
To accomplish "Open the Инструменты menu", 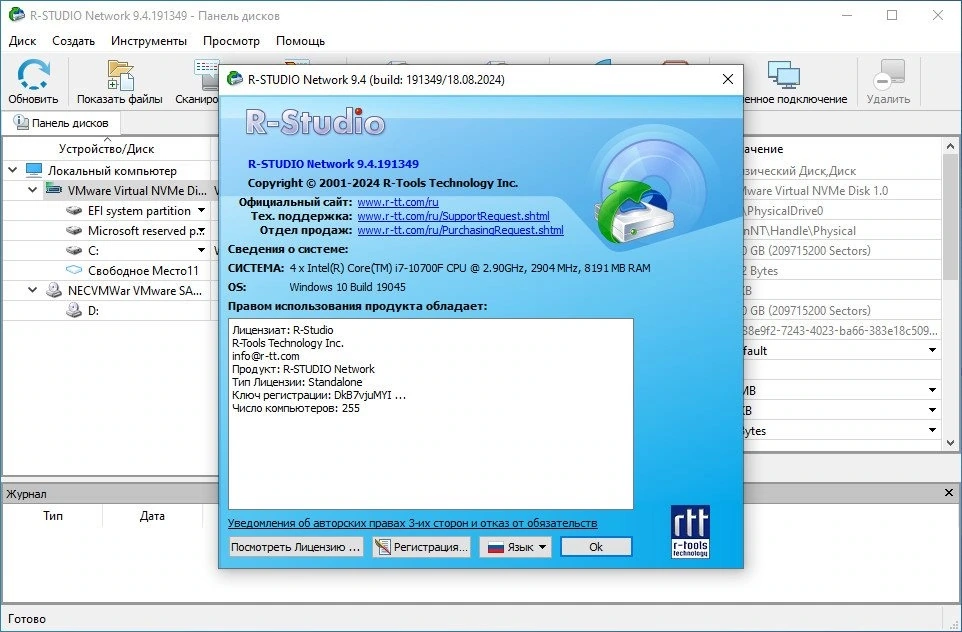I will tap(149, 41).
